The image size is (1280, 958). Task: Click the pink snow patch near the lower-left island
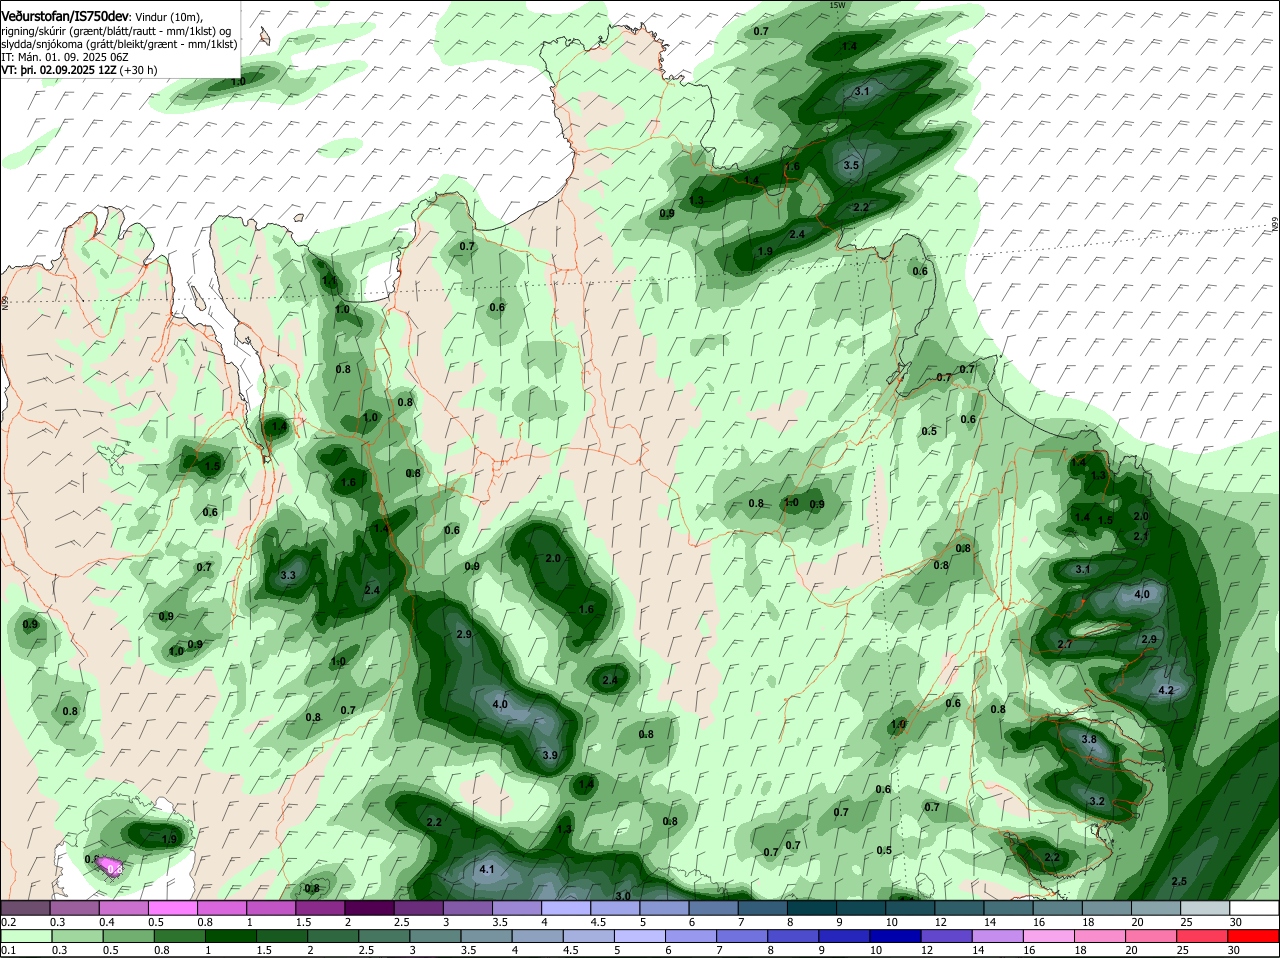(x=110, y=866)
